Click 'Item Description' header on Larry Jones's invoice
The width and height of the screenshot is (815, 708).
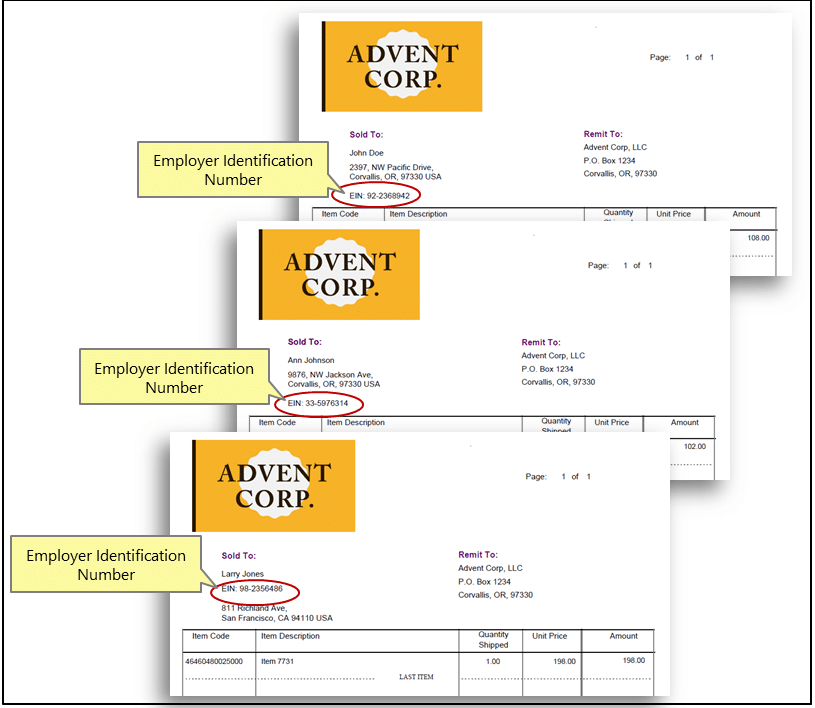tap(290, 636)
